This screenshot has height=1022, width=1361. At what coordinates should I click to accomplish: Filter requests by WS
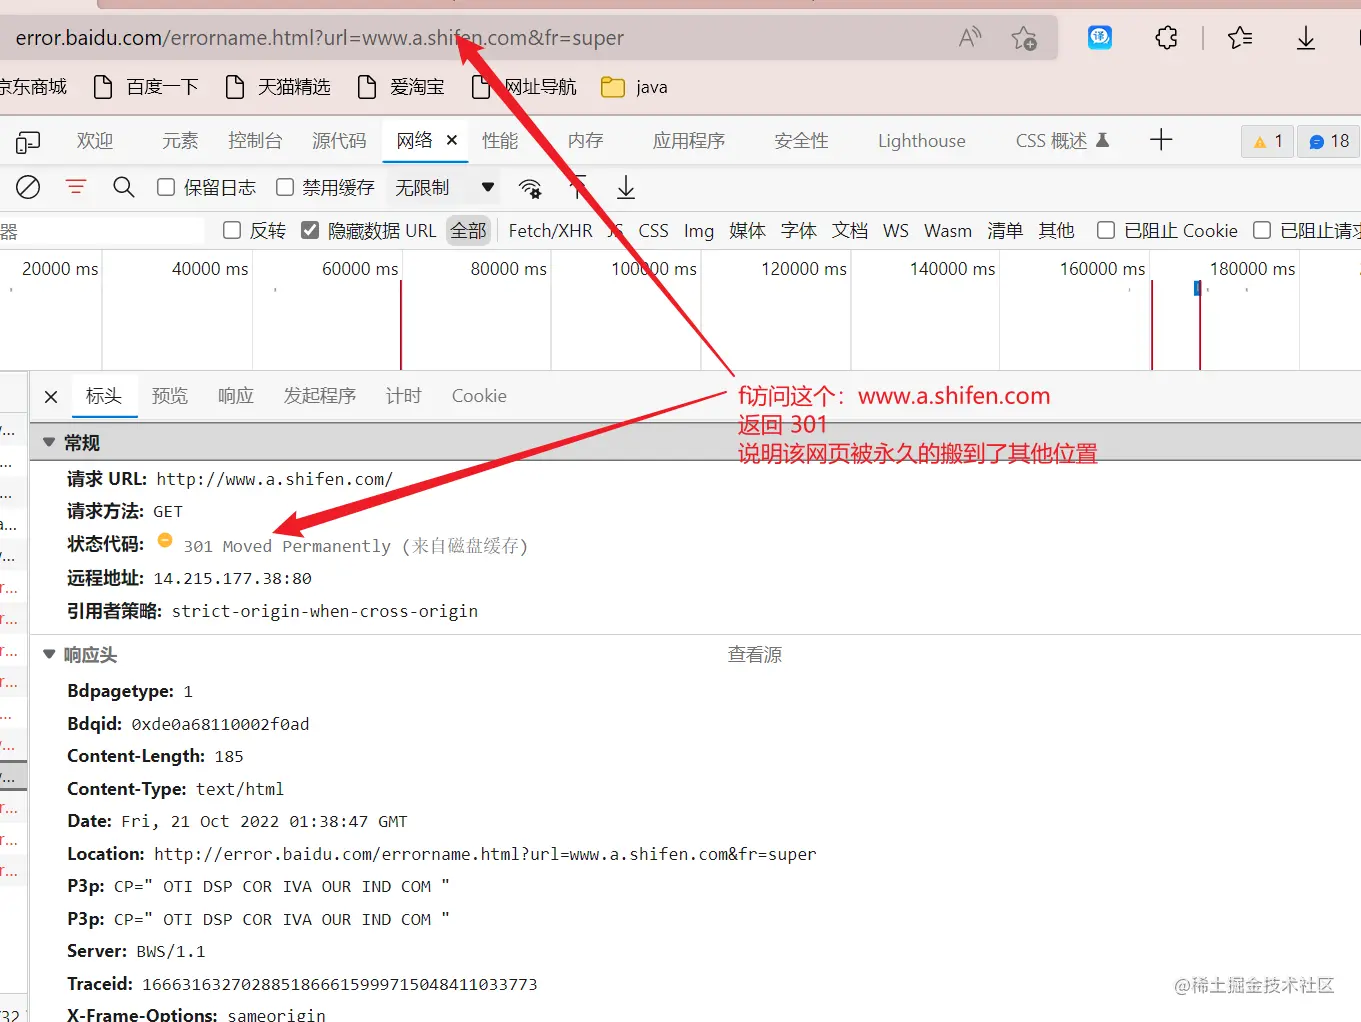pyautogui.click(x=896, y=231)
